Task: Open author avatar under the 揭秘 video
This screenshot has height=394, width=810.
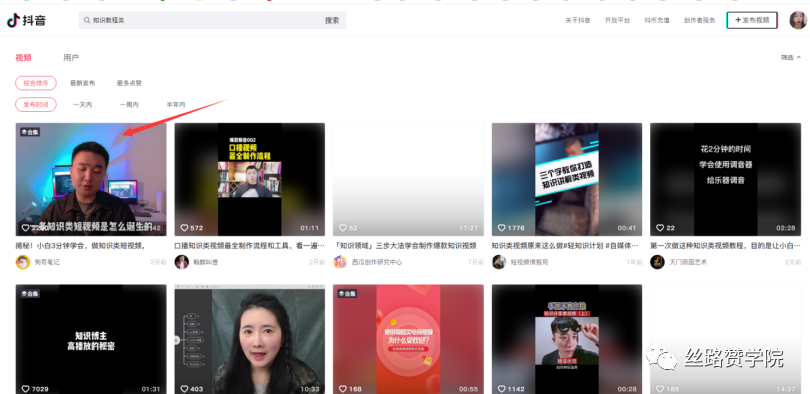Action: click(23, 262)
